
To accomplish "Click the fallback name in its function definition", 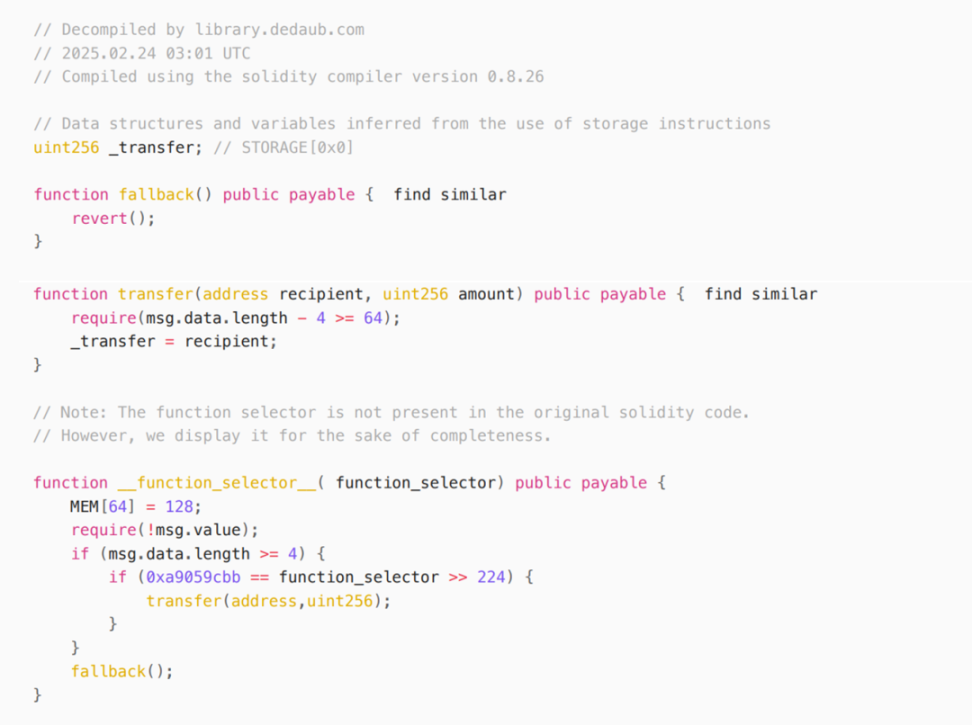I will point(156,195).
